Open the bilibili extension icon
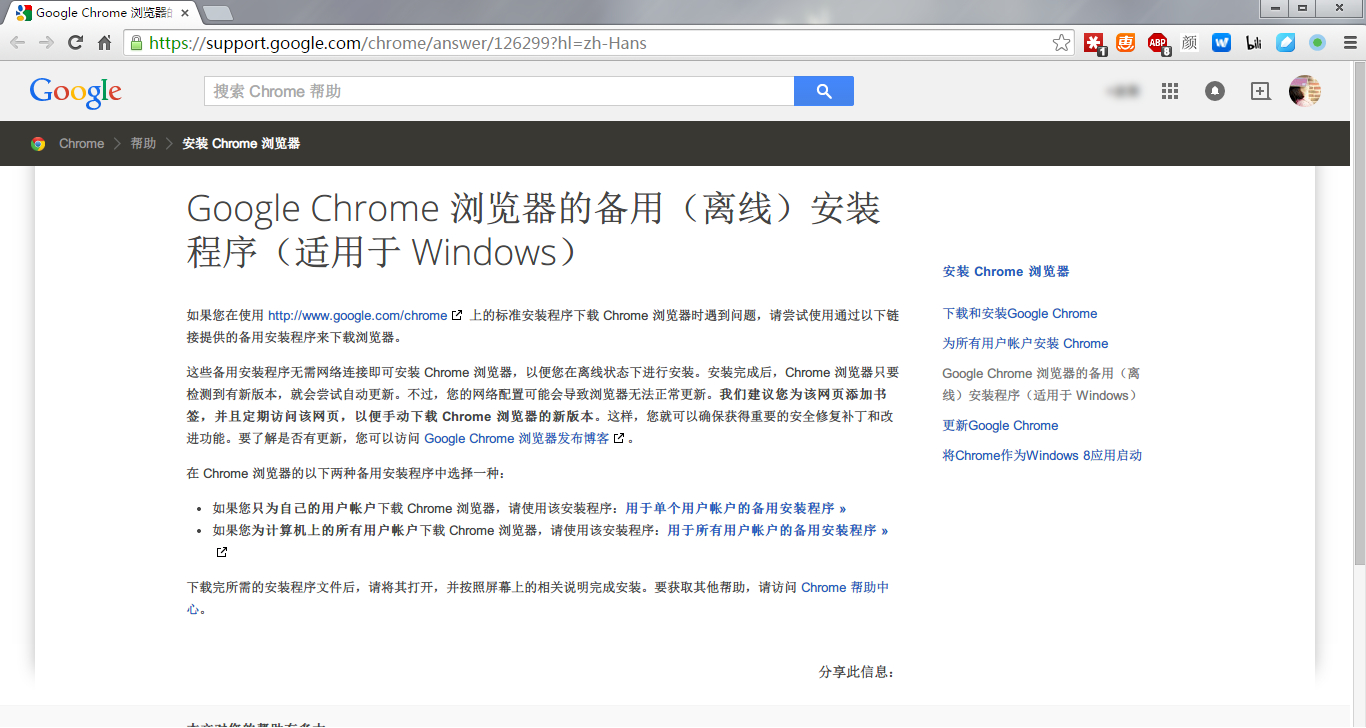Screen dimensions: 1366x728 1253,43
